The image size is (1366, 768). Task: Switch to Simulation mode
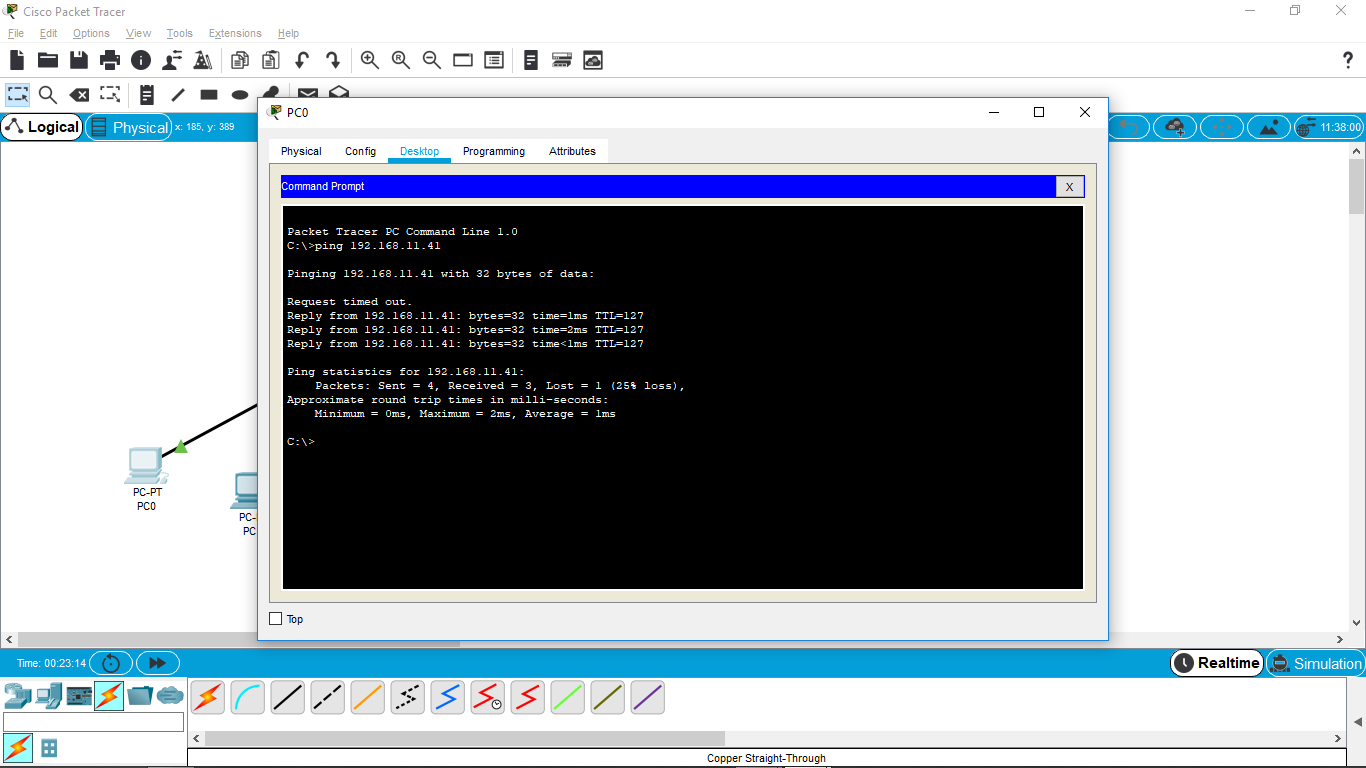1315,663
